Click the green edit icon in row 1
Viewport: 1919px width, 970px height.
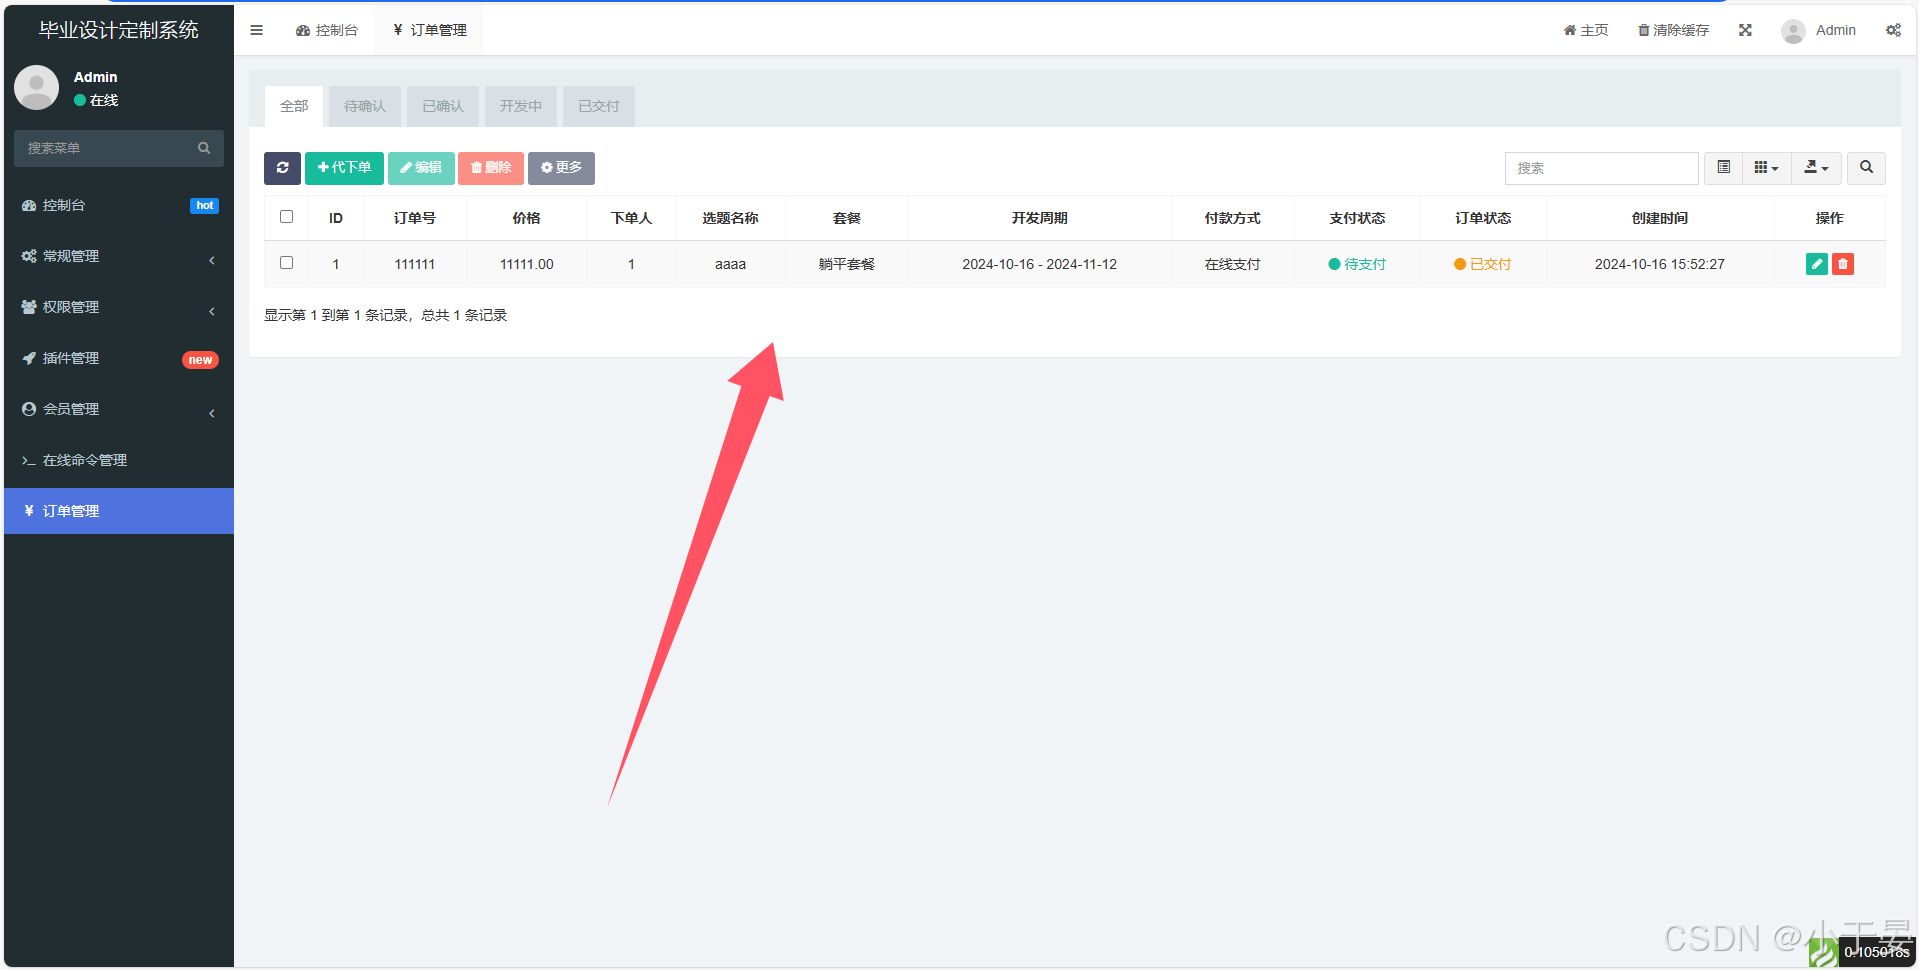click(1817, 264)
